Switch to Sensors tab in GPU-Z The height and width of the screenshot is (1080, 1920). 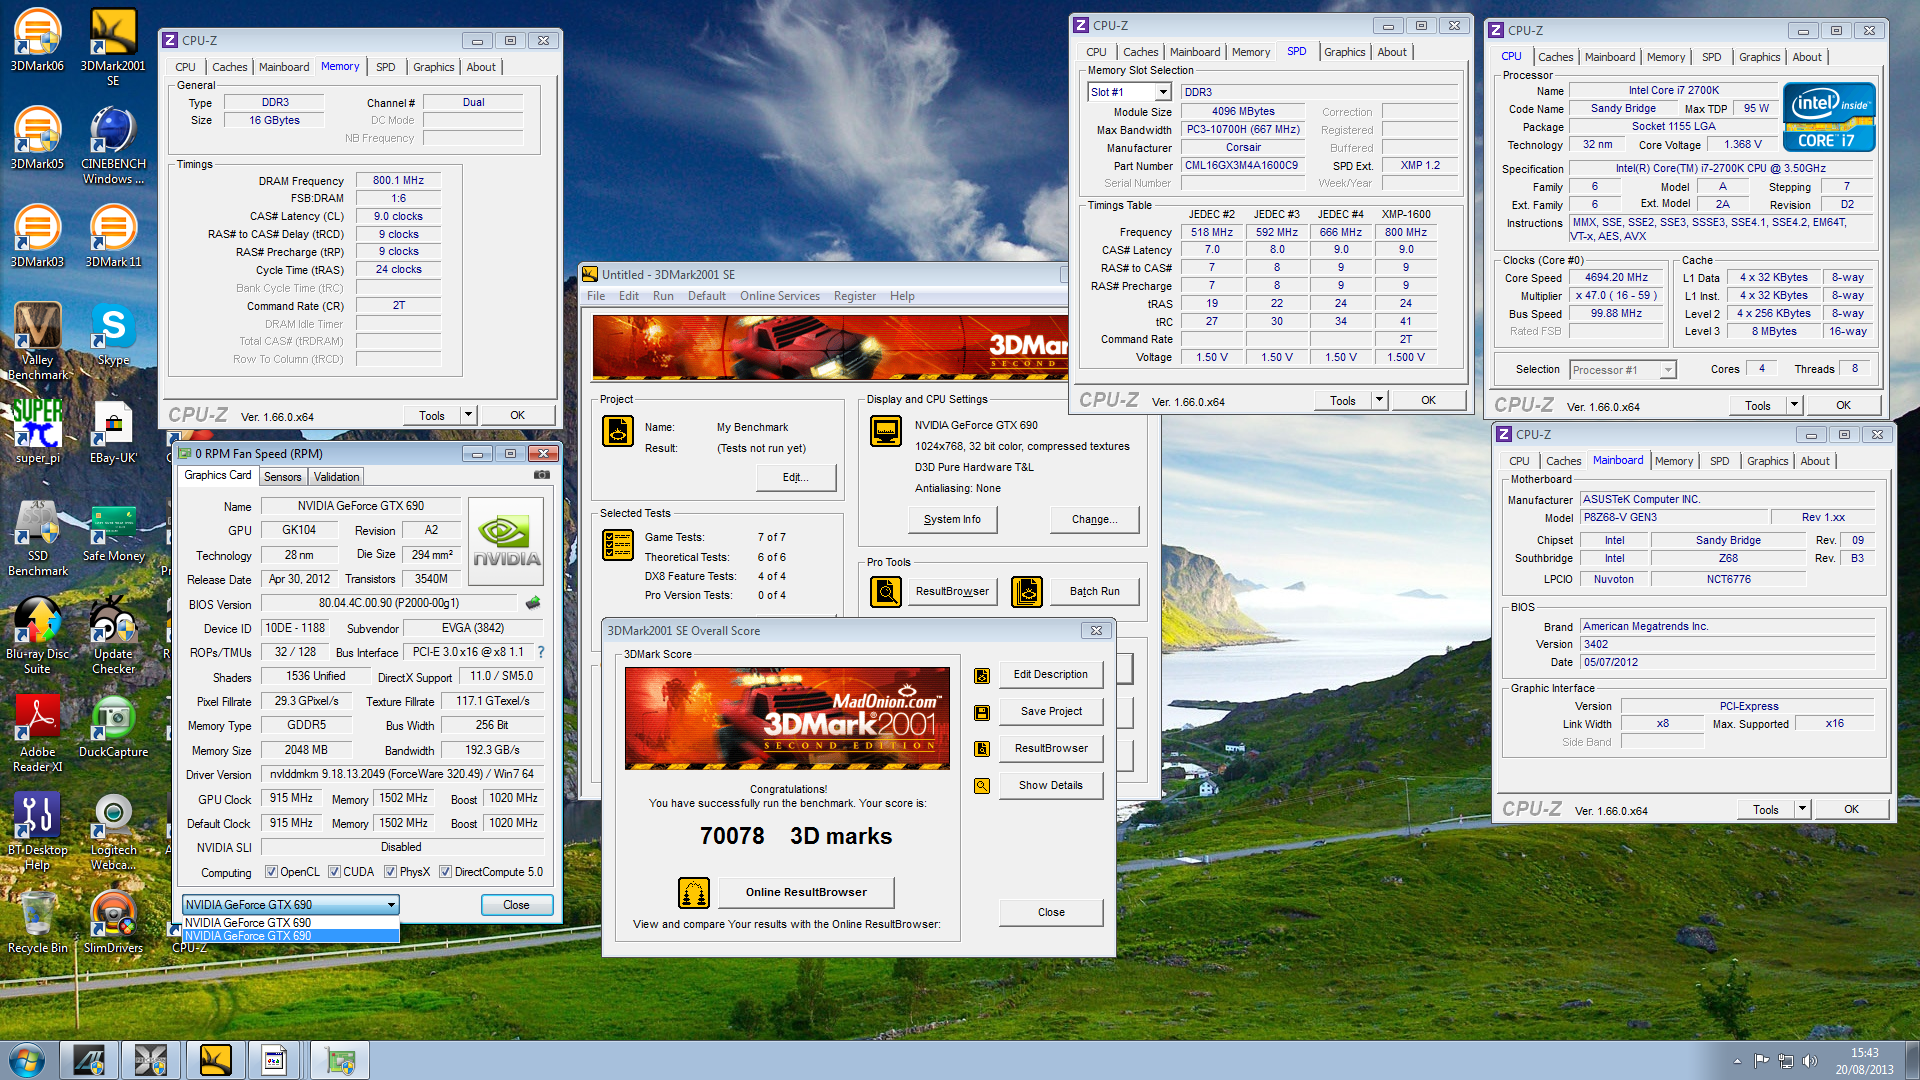point(282,477)
